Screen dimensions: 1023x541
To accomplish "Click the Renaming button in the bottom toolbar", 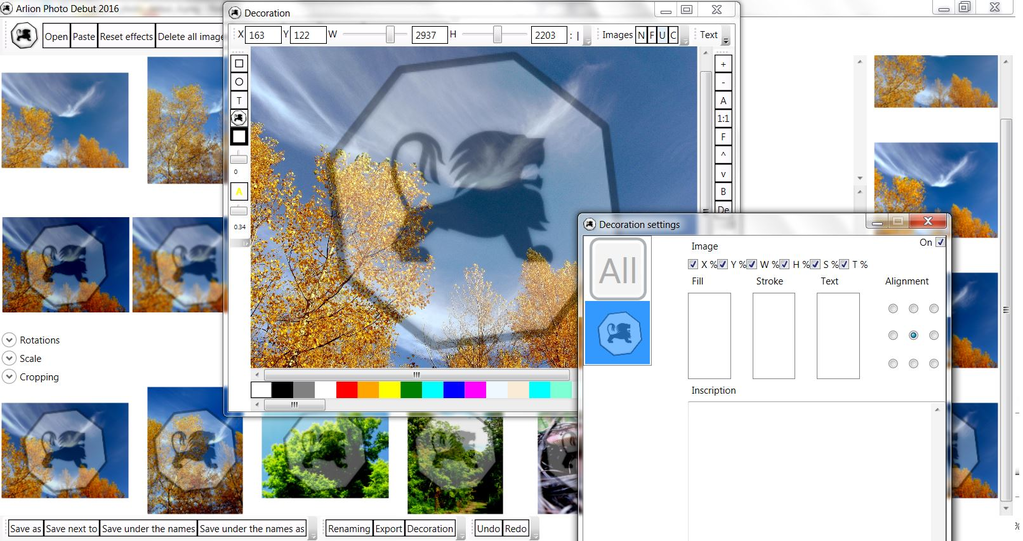I will click(349, 529).
